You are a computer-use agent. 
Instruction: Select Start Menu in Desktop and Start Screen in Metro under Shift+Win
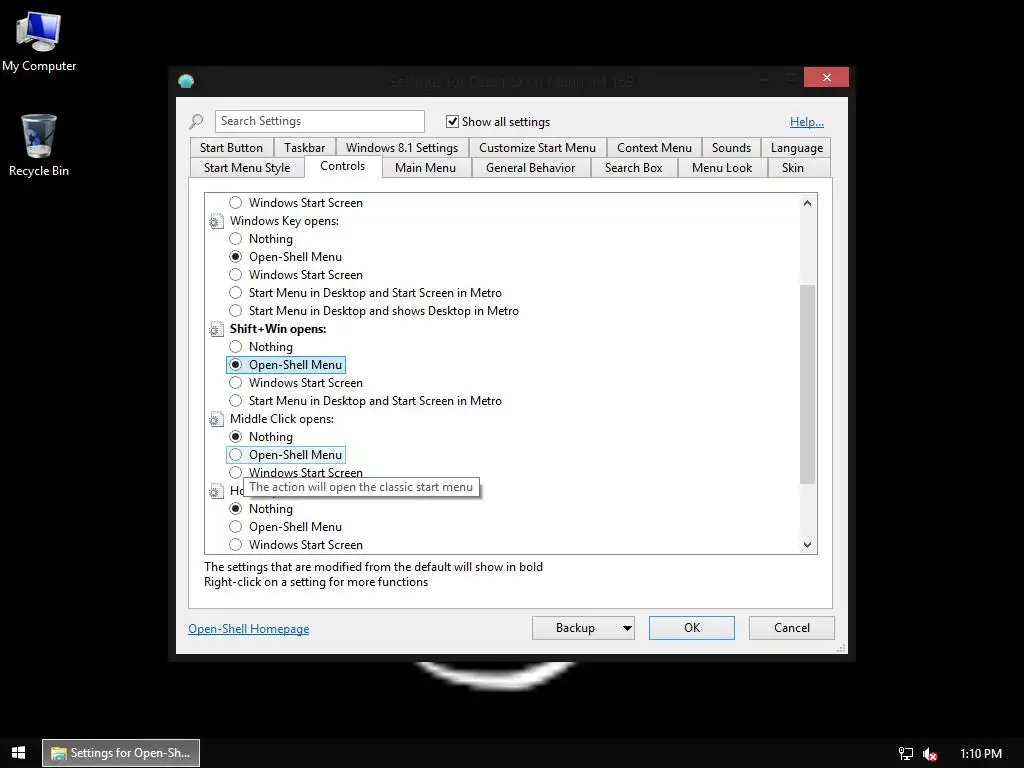click(236, 401)
